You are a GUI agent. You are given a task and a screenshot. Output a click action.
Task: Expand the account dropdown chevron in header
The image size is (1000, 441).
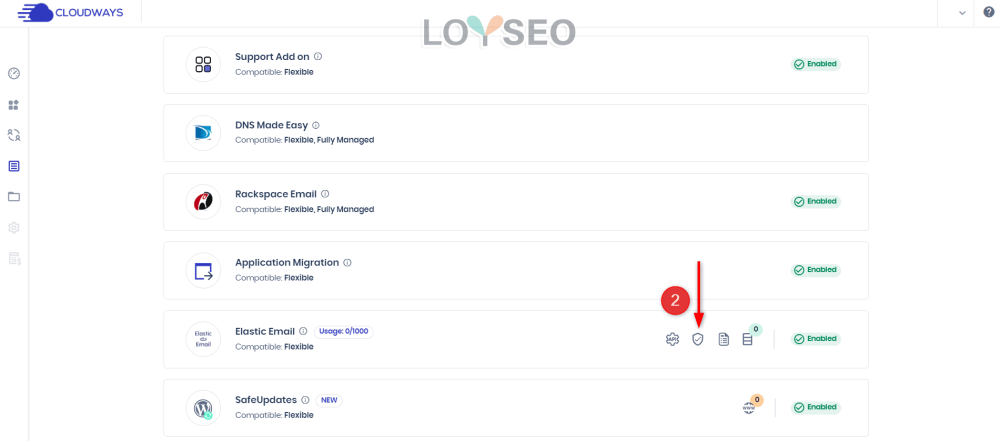click(962, 13)
